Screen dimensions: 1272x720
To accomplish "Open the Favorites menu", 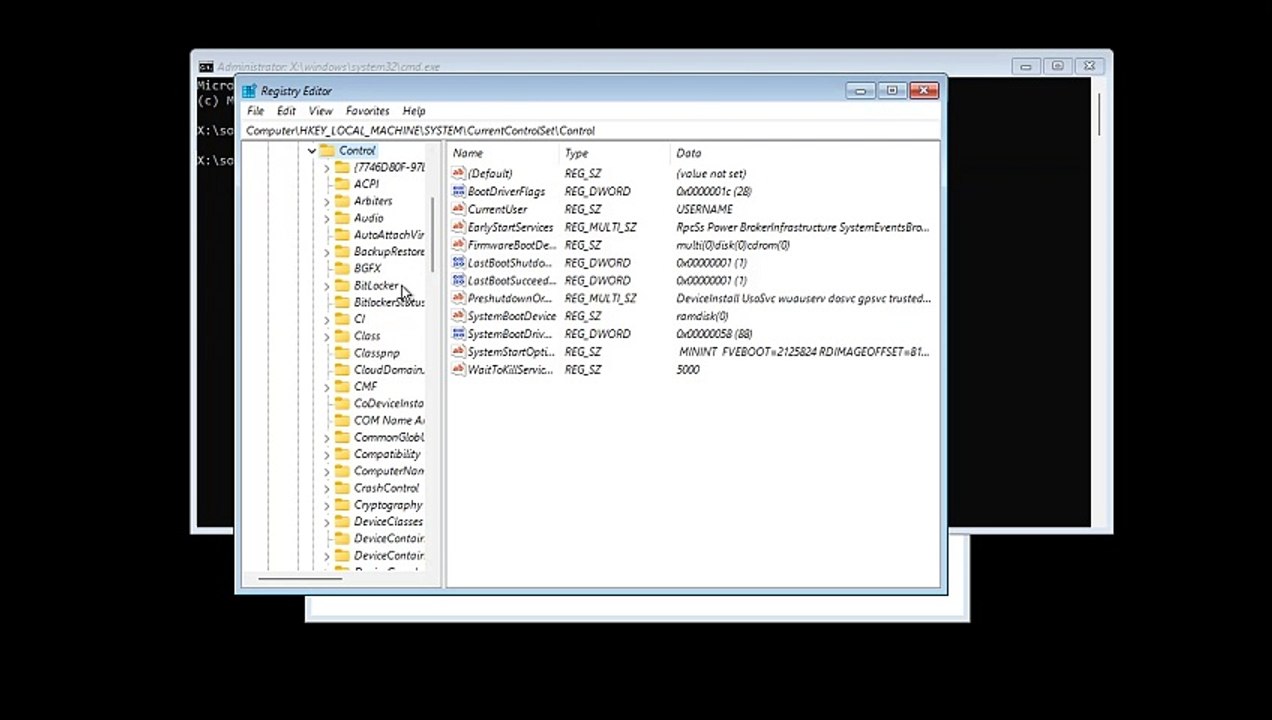I will coord(367,111).
